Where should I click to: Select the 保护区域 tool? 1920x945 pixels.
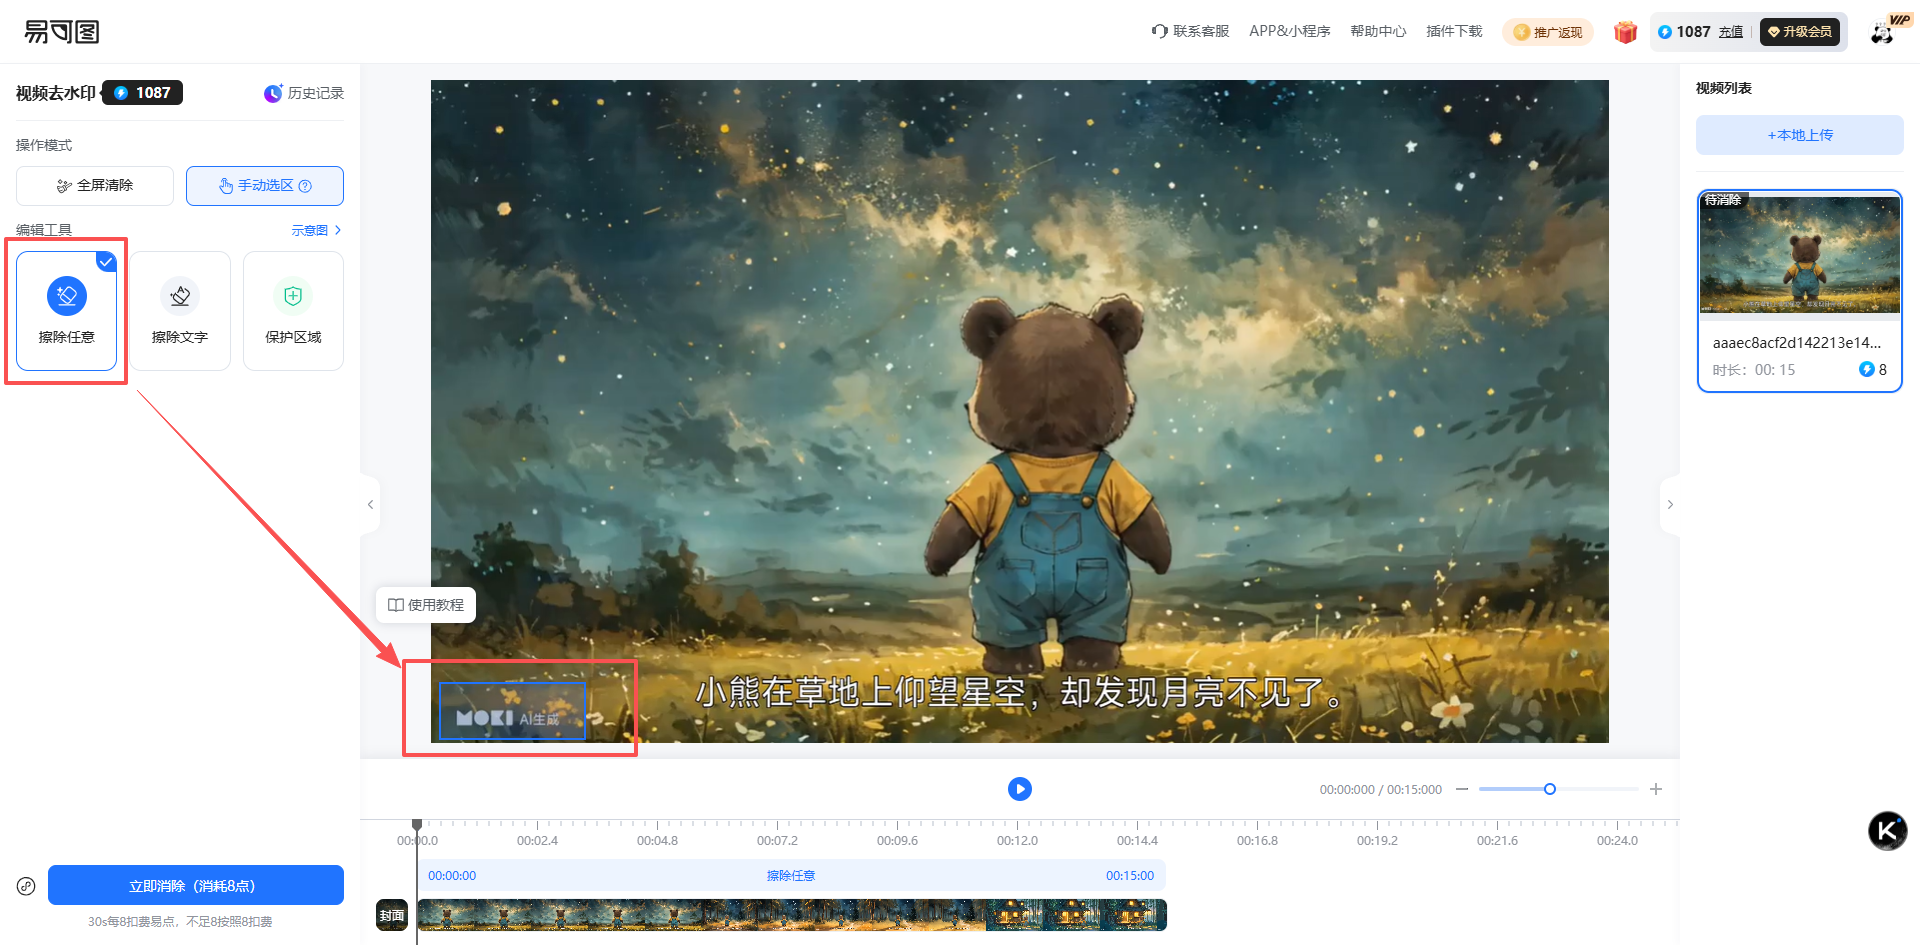(x=293, y=311)
